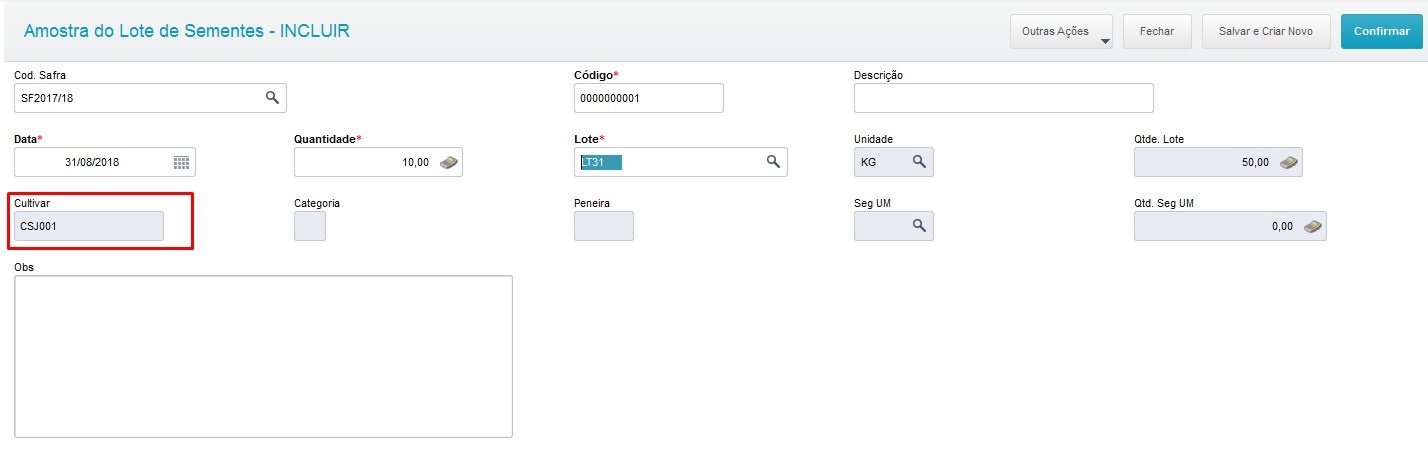
Task: Open the Seg UM lookup magnifier
Action: tap(919, 226)
